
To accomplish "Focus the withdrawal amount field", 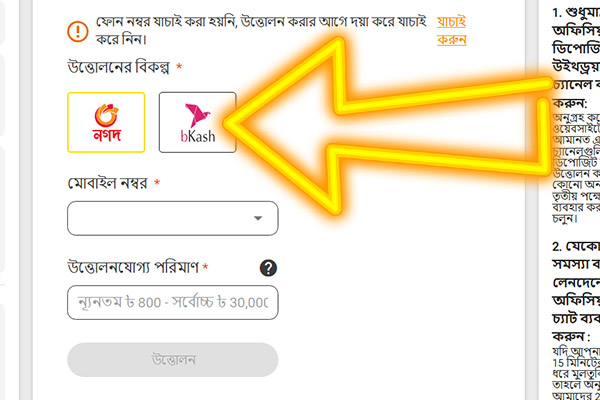I will [x=173, y=302].
